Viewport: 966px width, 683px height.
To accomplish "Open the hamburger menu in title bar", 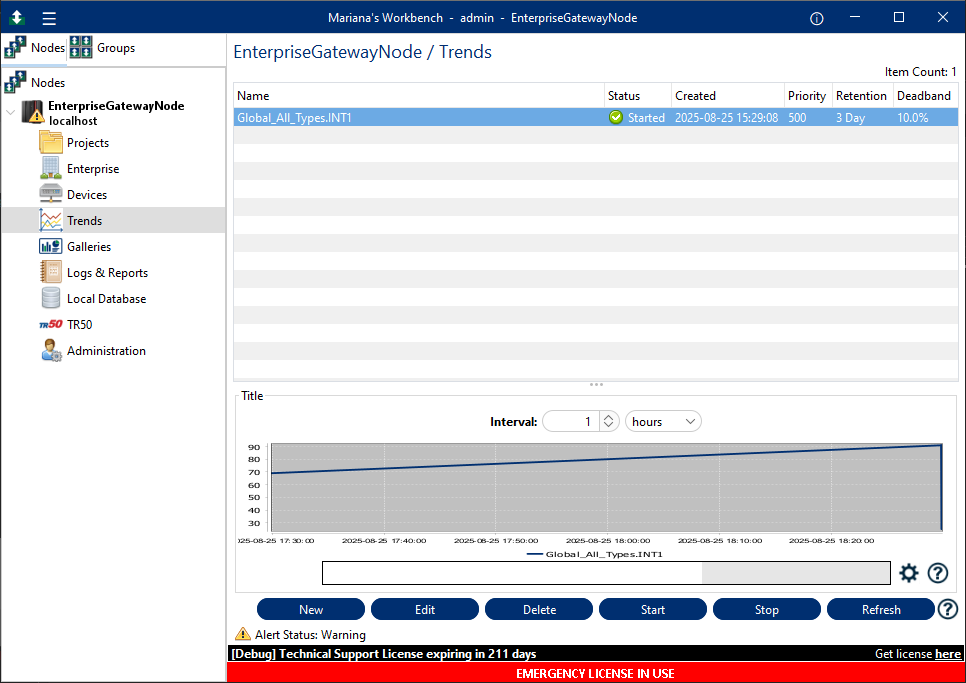I will tap(49, 18).
